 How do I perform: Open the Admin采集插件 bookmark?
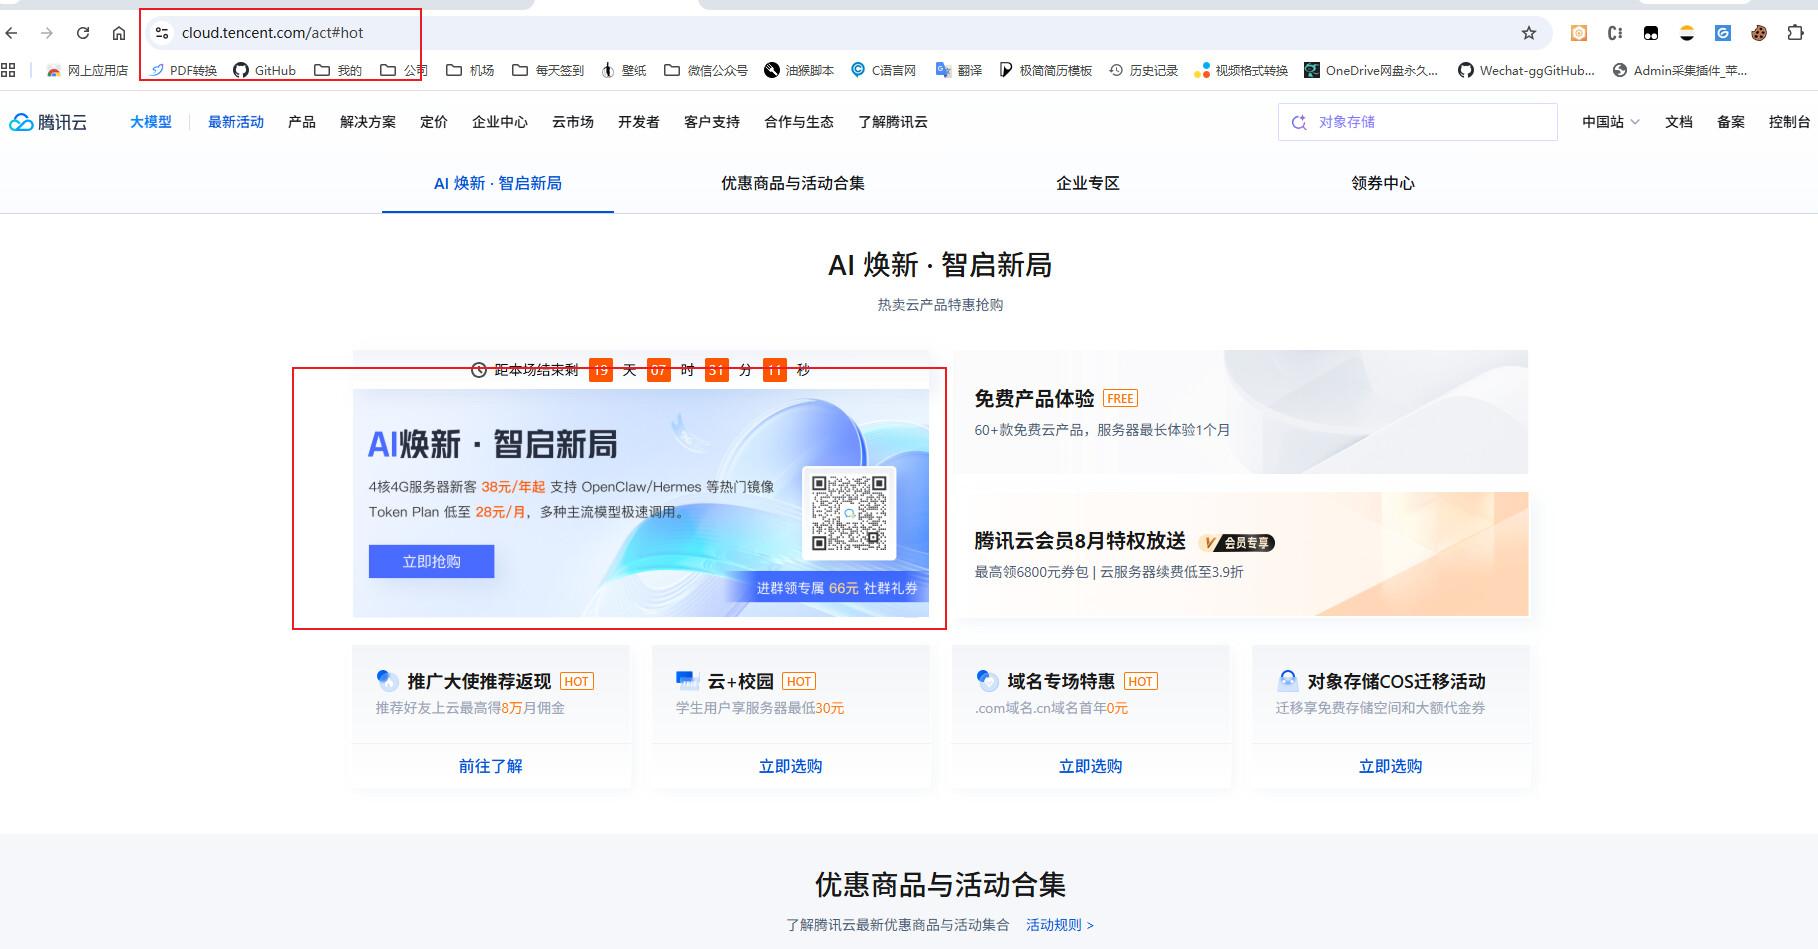(x=1680, y=70)
